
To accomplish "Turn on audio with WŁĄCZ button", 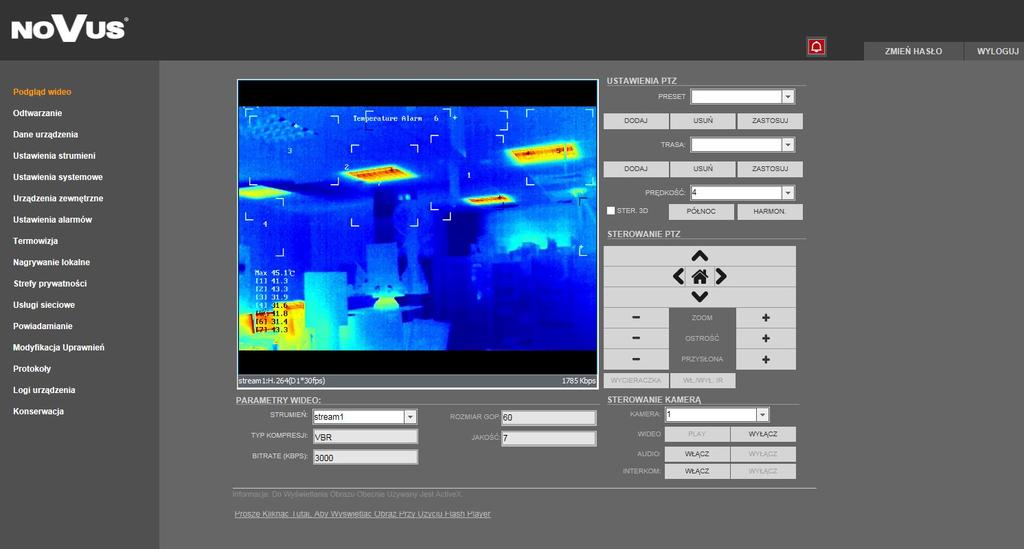I will (697, 454).
